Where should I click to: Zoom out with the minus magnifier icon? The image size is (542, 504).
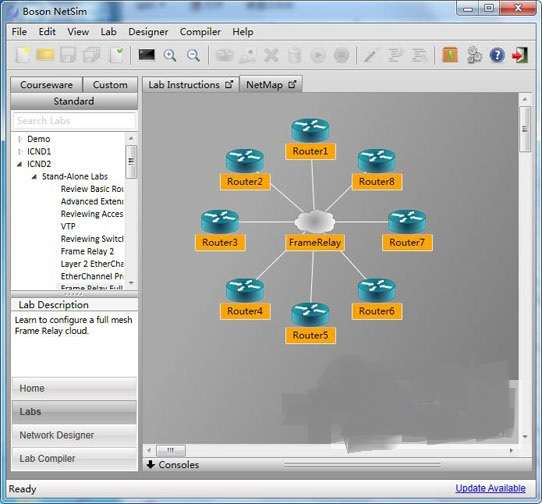(x=193, y=55)
